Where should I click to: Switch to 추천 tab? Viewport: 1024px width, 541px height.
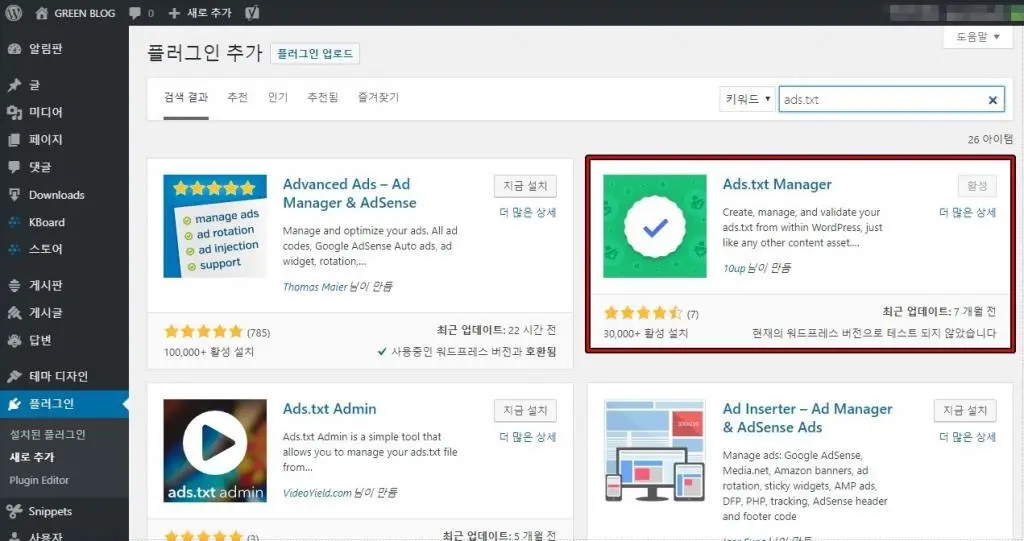[237, 97]
